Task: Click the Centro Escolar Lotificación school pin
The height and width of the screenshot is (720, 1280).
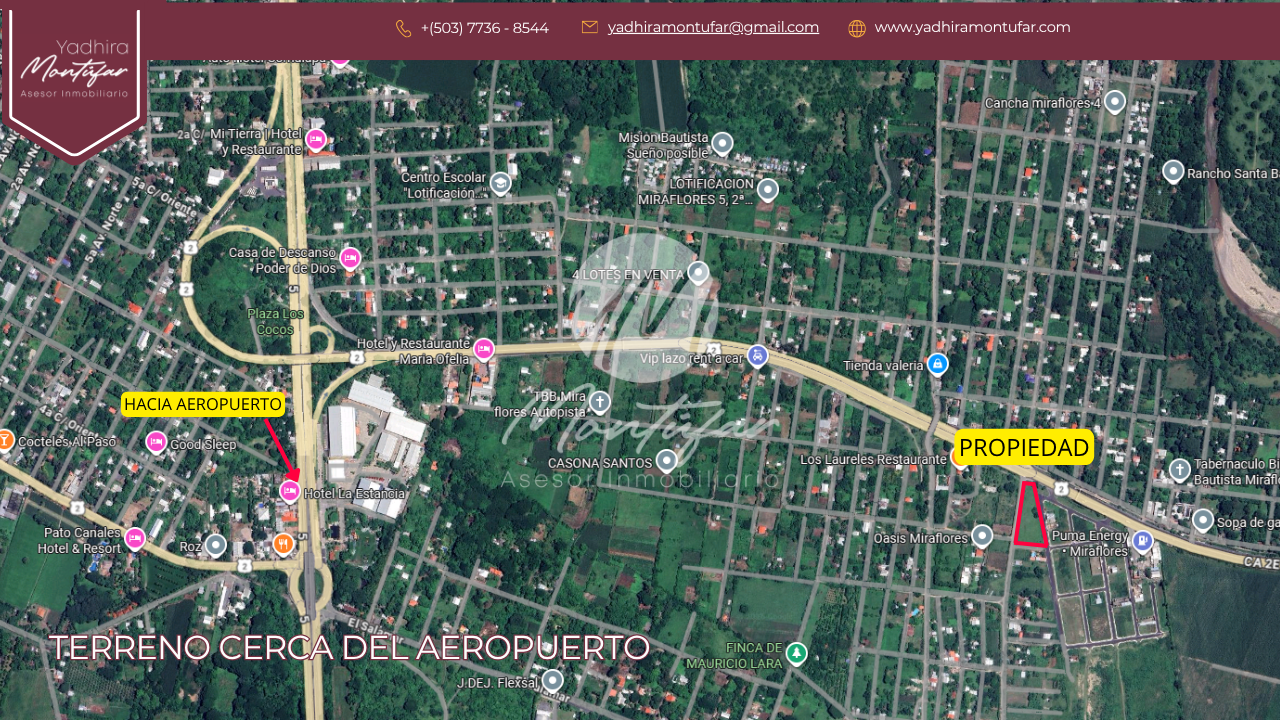Action: 501,183
